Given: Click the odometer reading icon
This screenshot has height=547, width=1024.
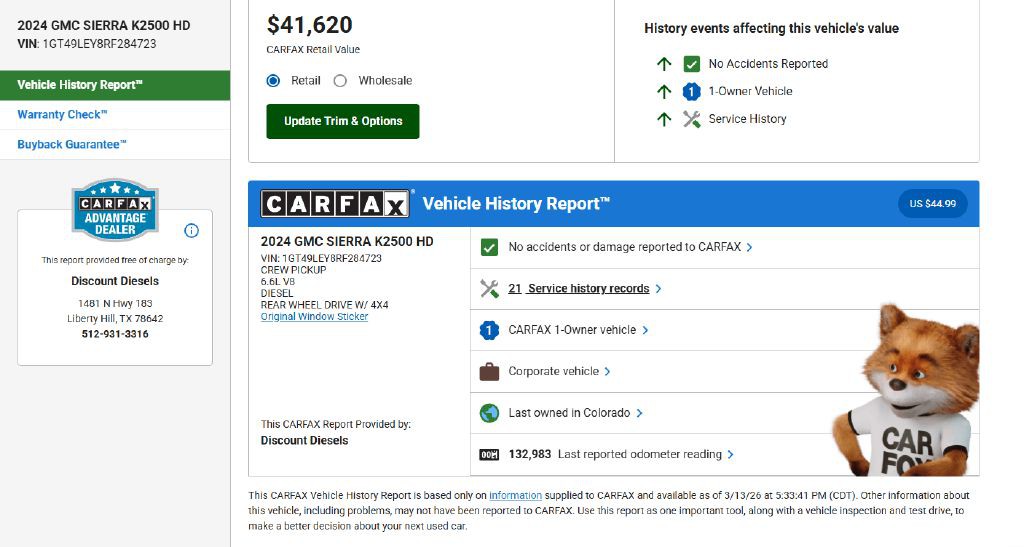Looking at the screenshot, I should (489, 454).
